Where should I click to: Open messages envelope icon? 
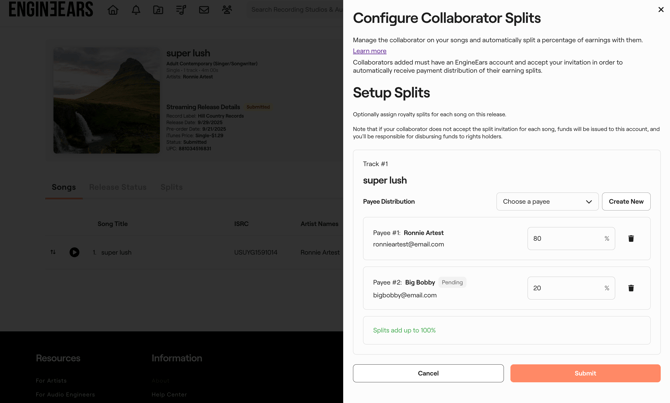point(204,10)
